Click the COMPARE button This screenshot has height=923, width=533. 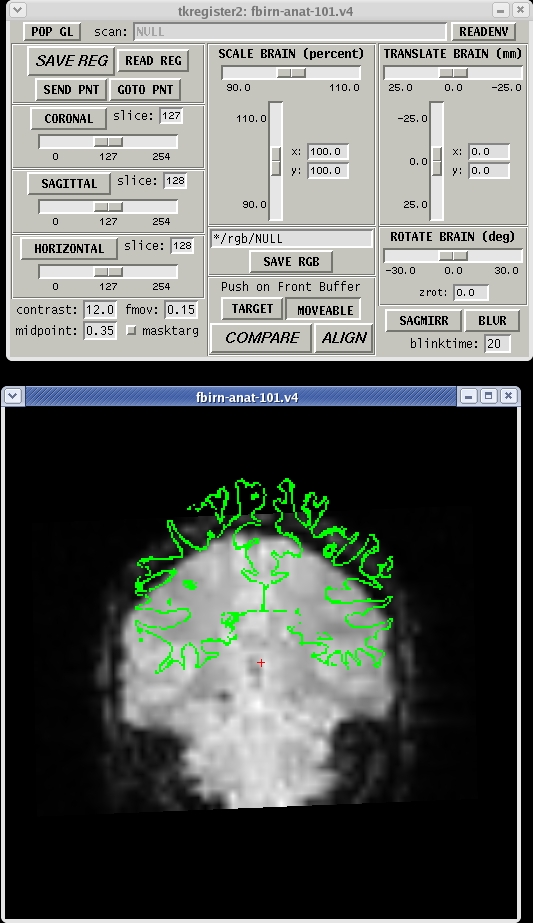click(261, 338)
